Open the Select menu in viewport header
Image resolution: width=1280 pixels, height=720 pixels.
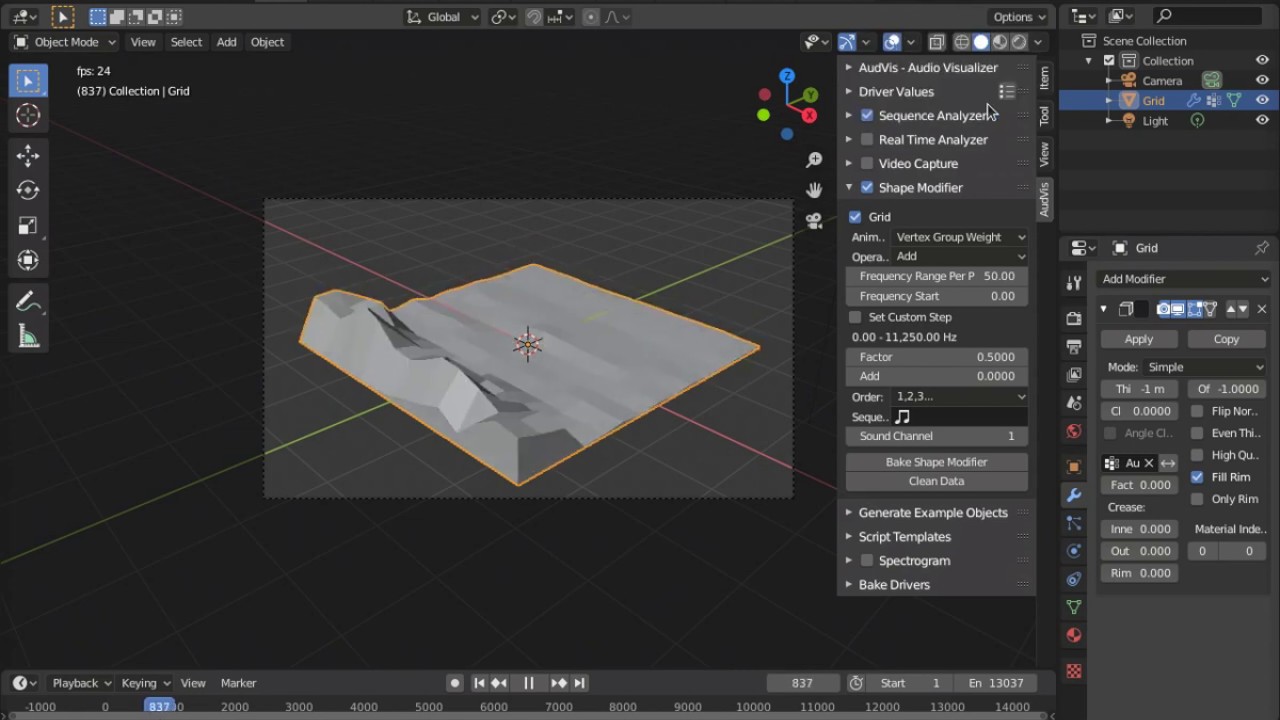click(186, 42)
